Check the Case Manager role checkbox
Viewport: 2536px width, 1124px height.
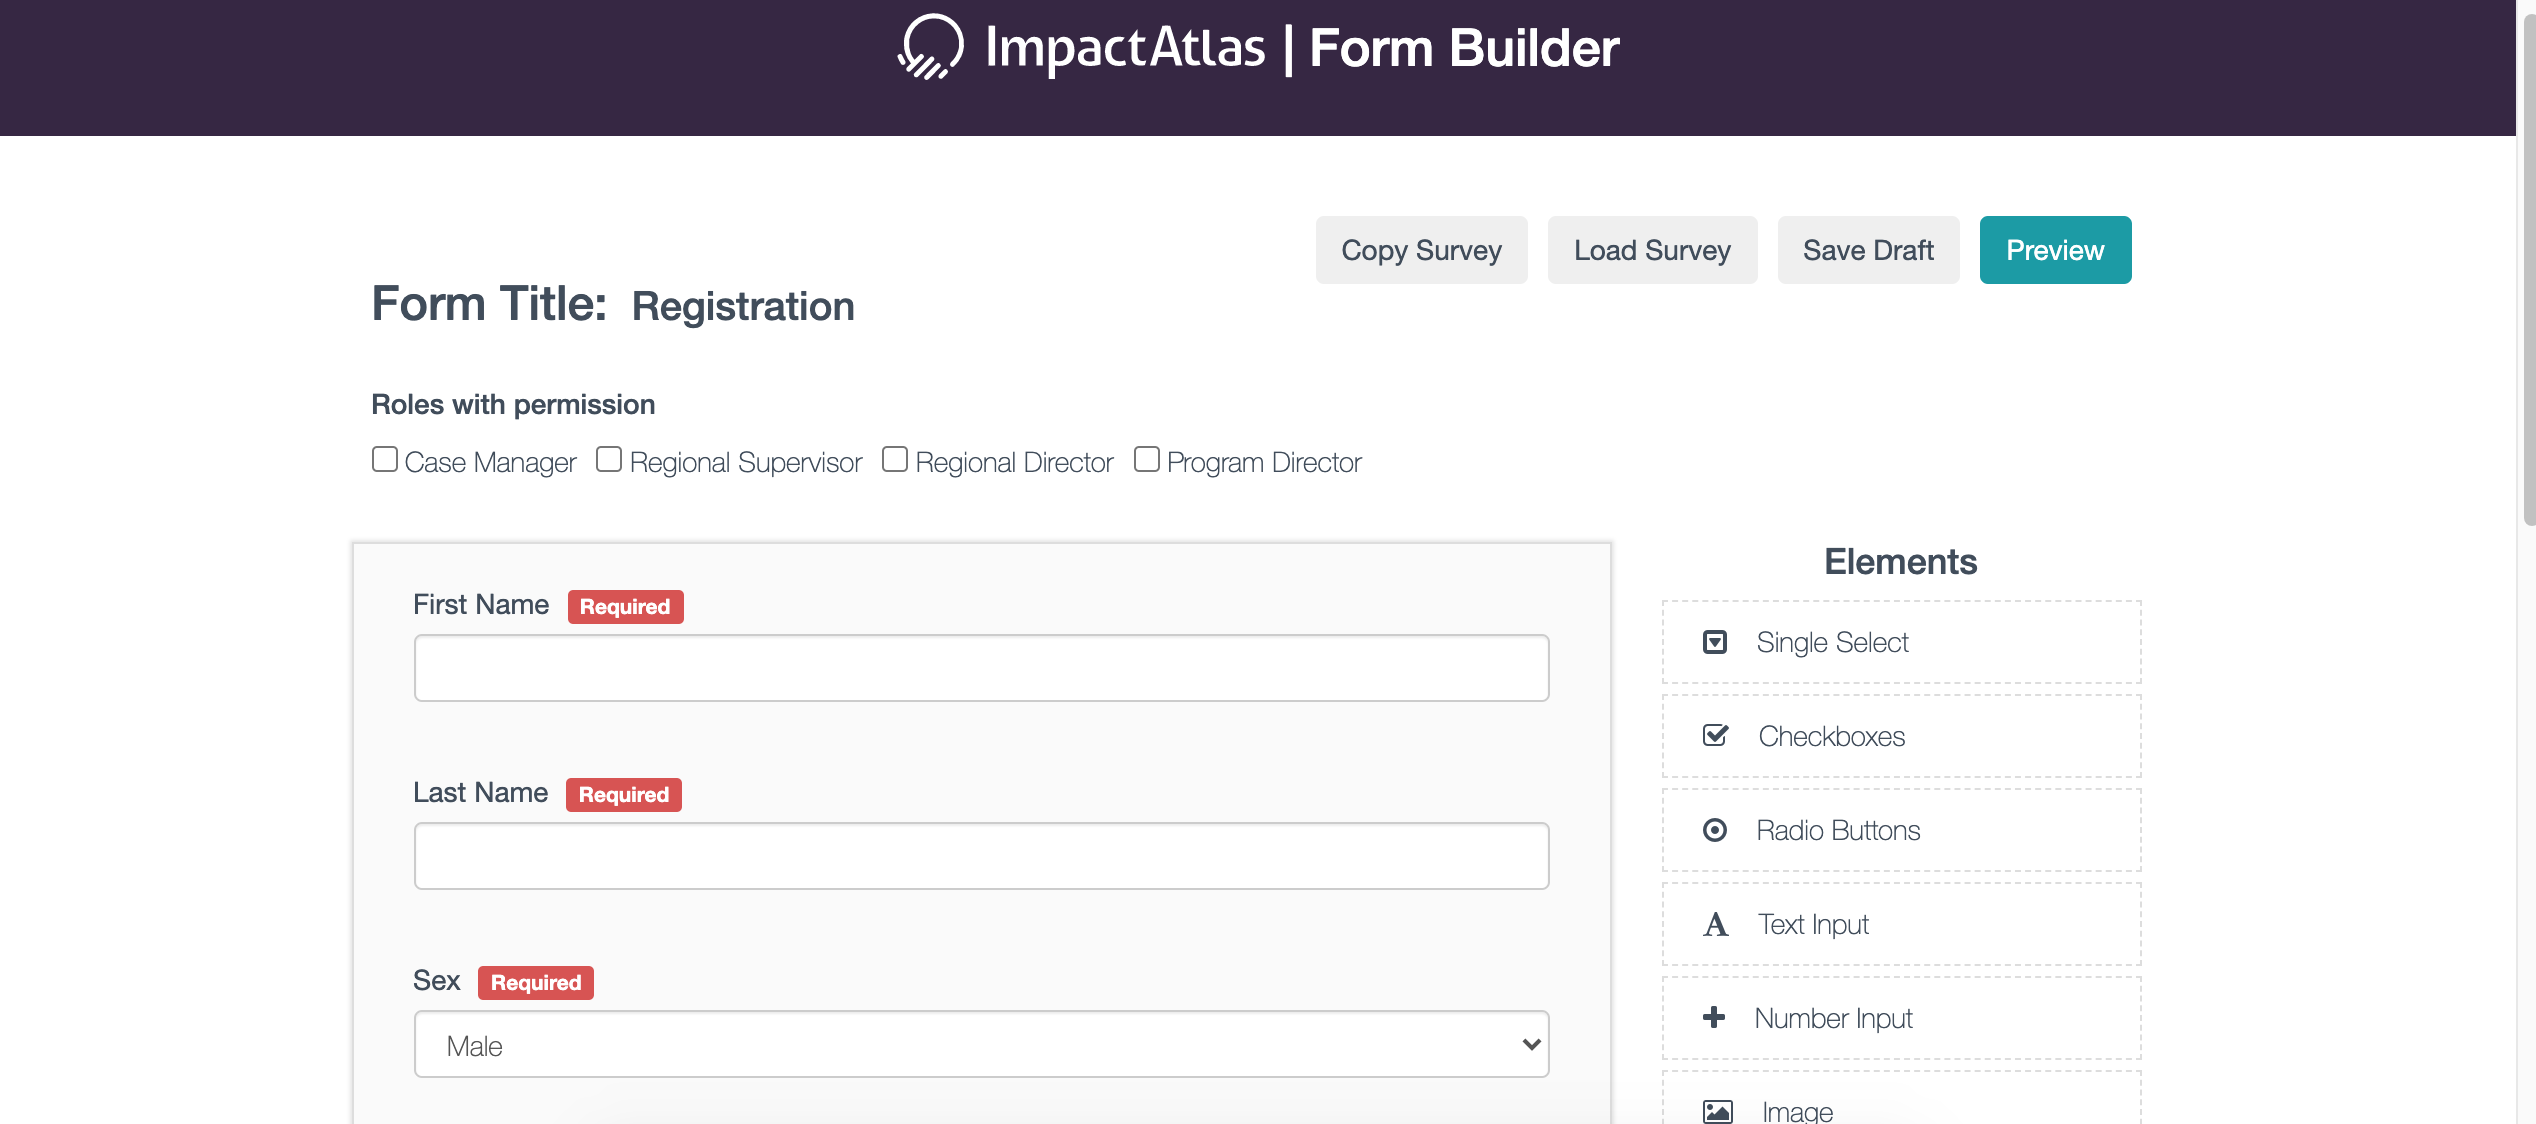pyautogui.click(x=385, y=460)
